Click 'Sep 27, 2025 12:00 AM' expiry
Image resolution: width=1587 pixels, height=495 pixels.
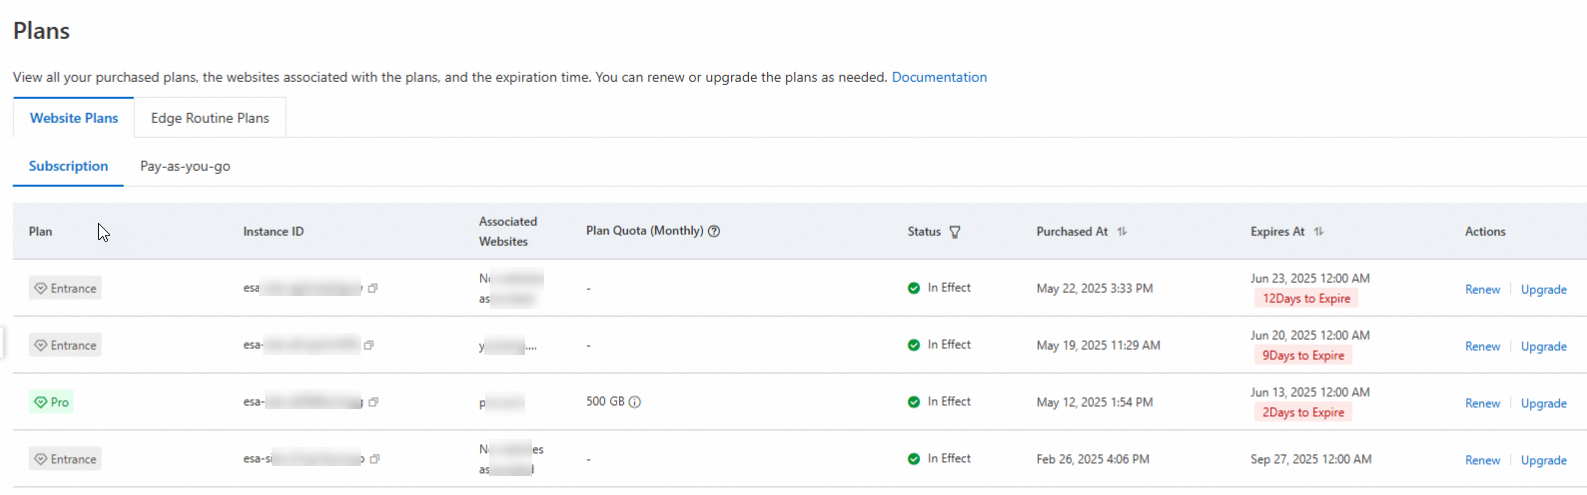tap(1311, 459)
